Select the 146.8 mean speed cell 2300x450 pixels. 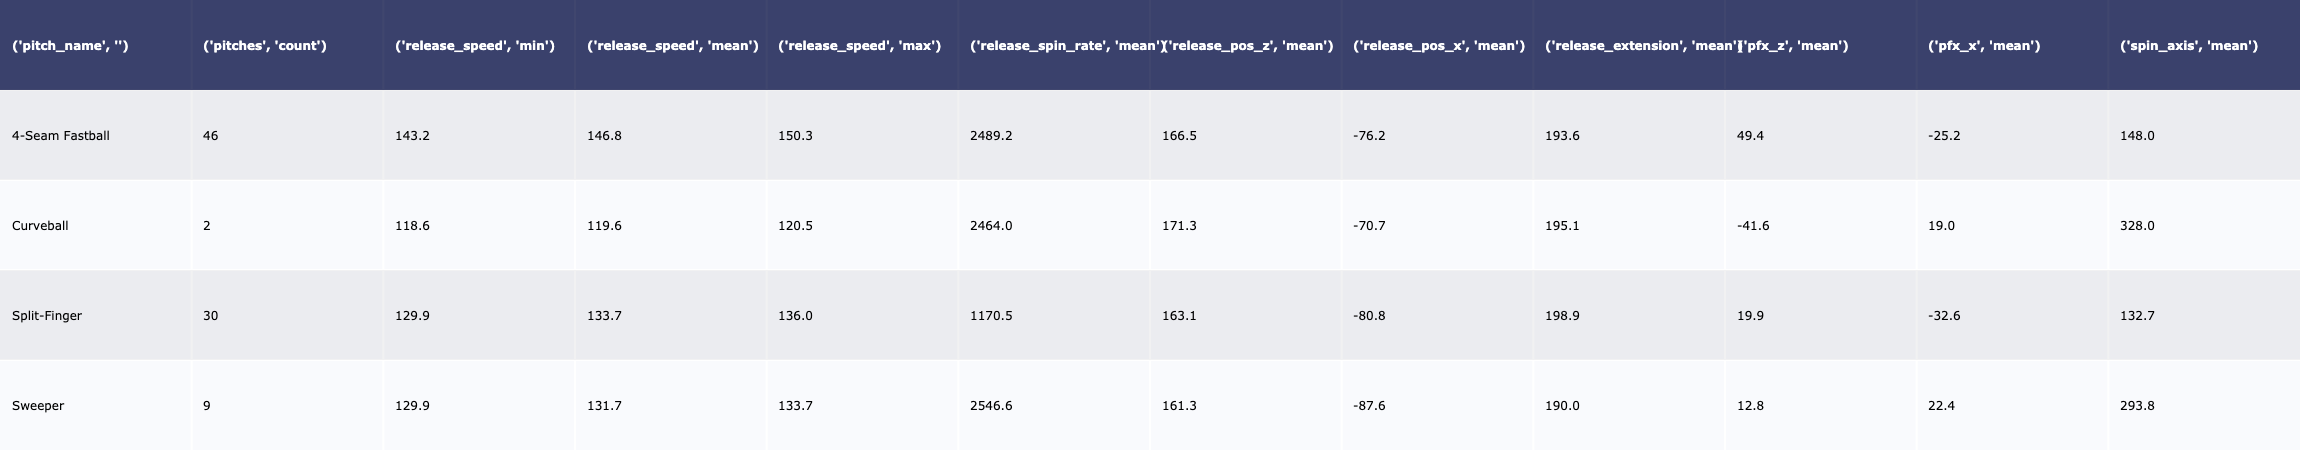pyautogui.click(x=604, y=136)
